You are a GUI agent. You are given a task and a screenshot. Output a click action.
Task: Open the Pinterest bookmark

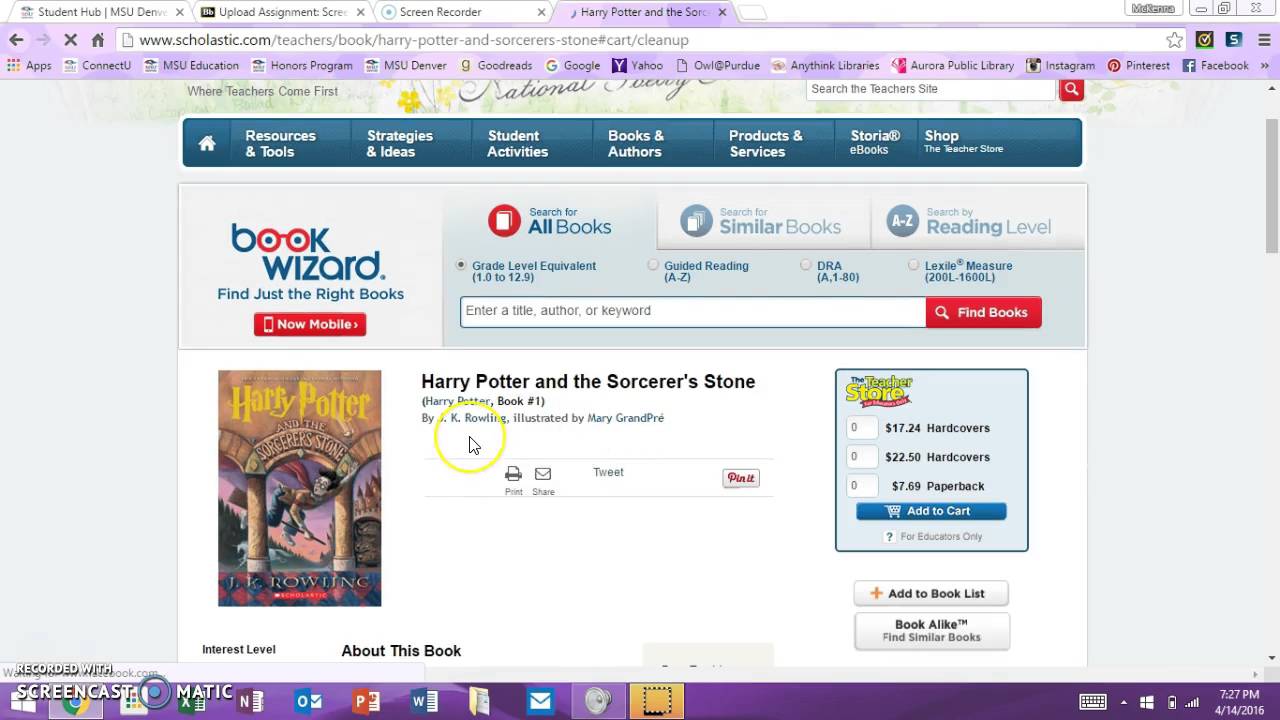pyautogui.click(x=1138, y=65)
